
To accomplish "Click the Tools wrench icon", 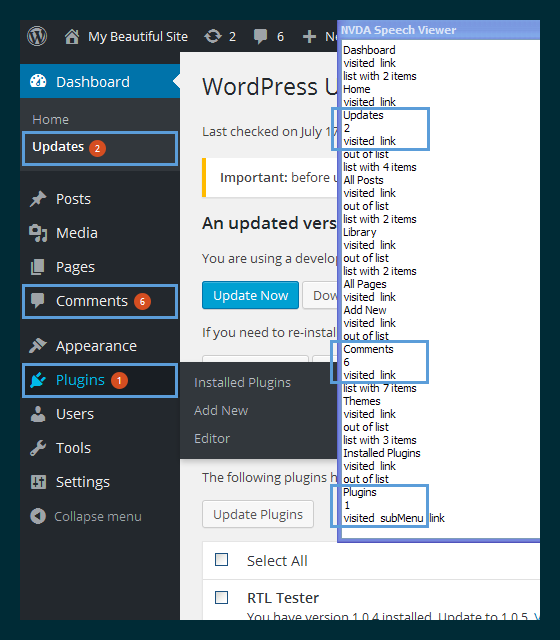I will (x=38, y=448).
